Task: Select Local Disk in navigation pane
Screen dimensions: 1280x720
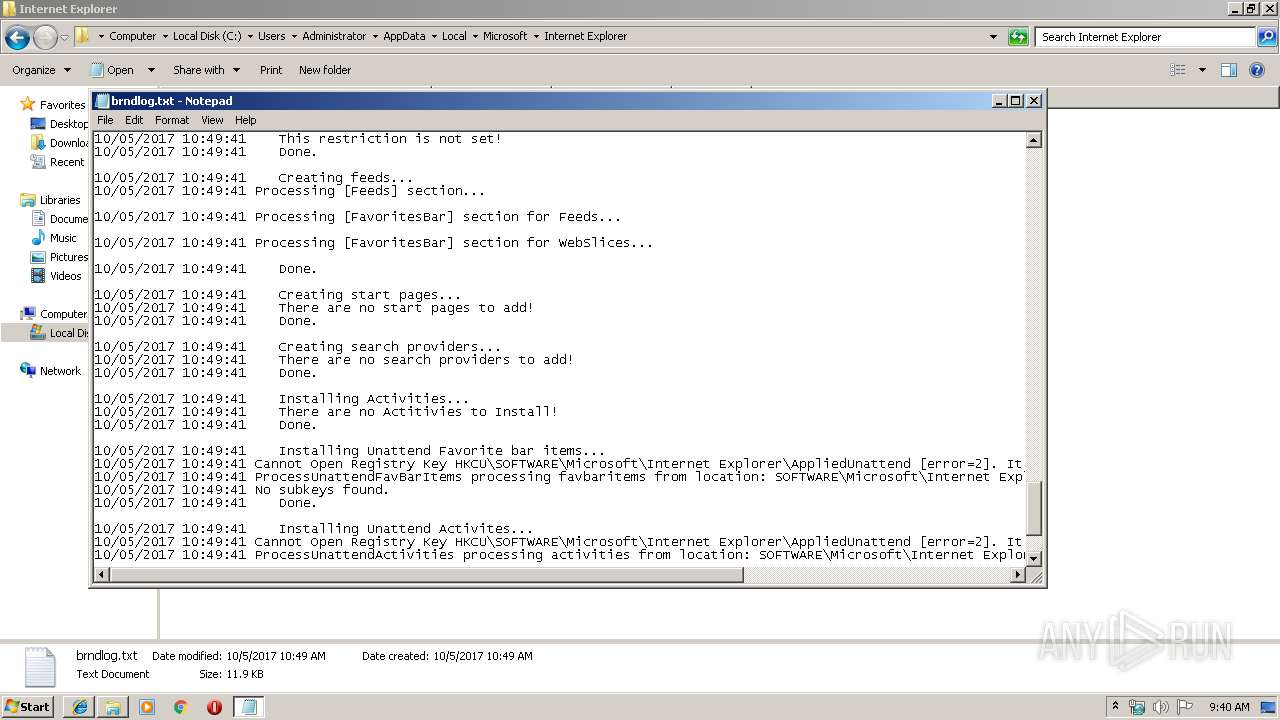Action: 59,333
